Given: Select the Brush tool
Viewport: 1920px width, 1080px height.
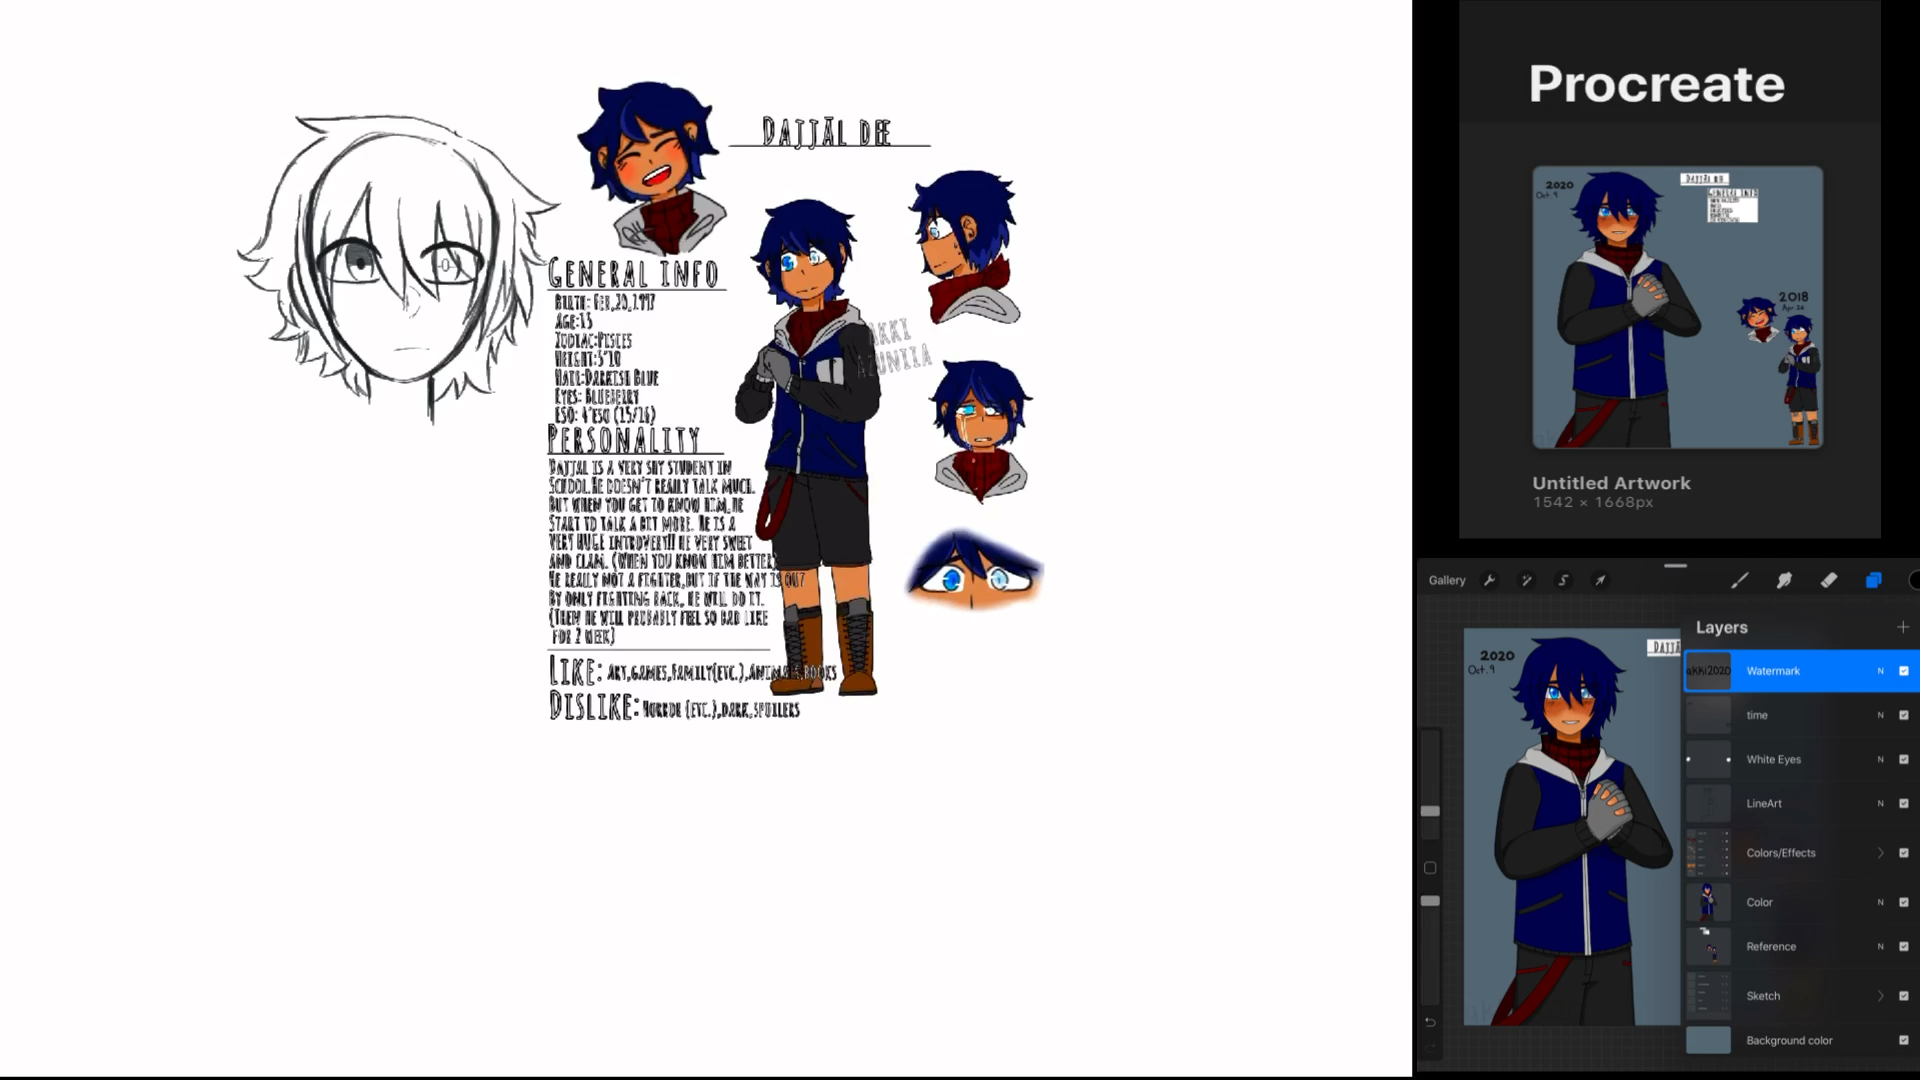Looking at the screenshot, I should [1740, 580].
